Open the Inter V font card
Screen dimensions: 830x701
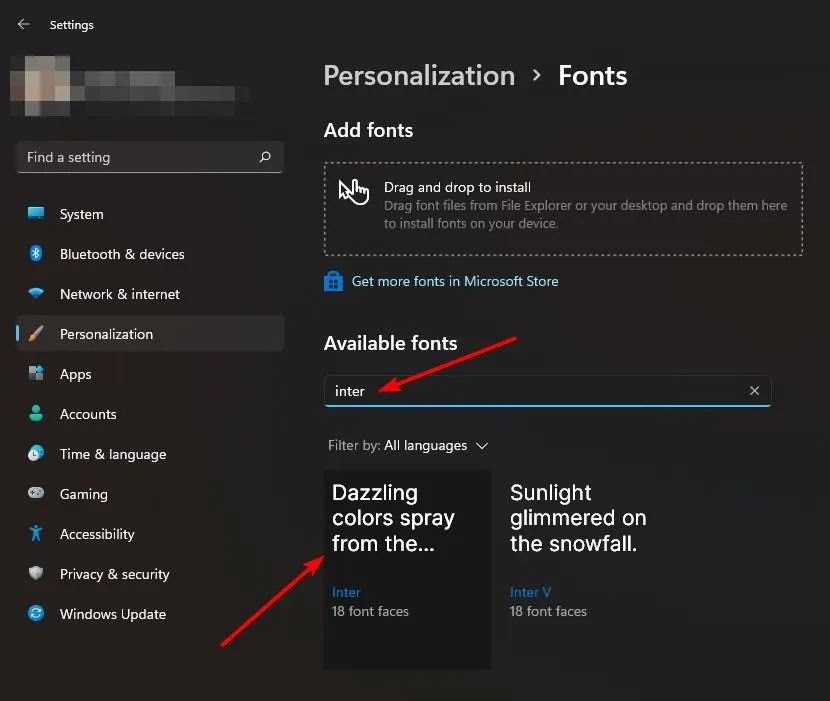tap(585, 569)
